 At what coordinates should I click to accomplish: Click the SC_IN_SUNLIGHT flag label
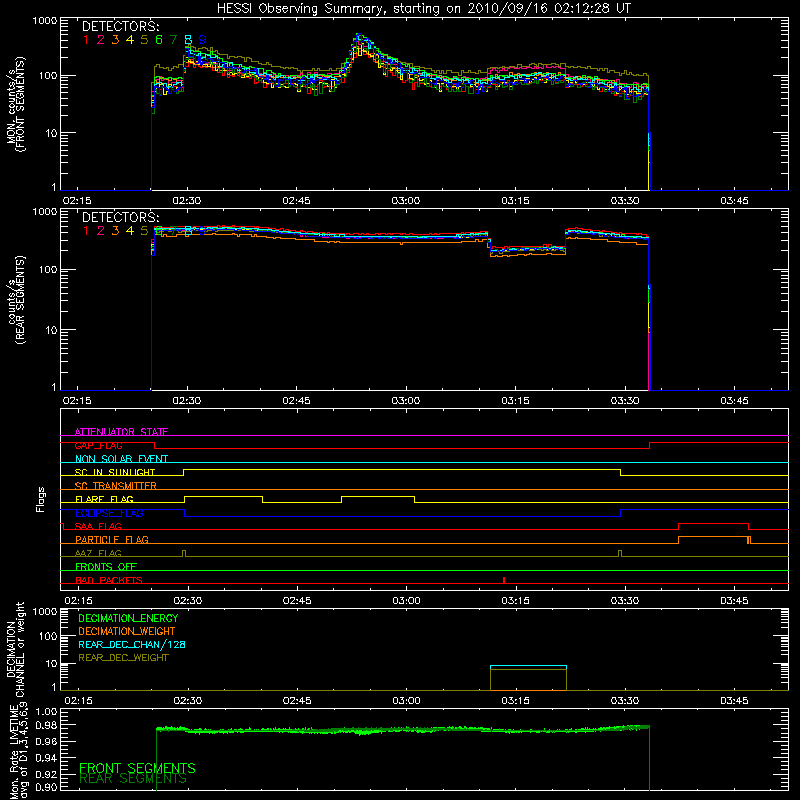pos(115,472)
